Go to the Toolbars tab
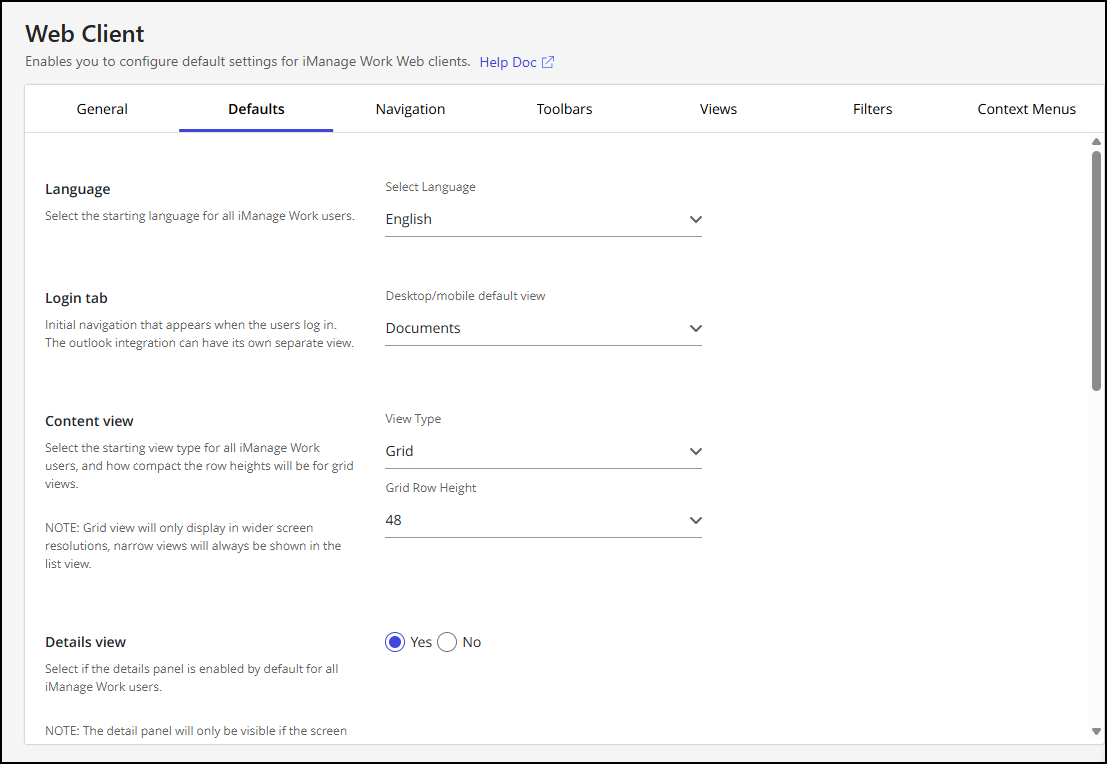Screen dimensions: 1107x764 pos(564,109)
